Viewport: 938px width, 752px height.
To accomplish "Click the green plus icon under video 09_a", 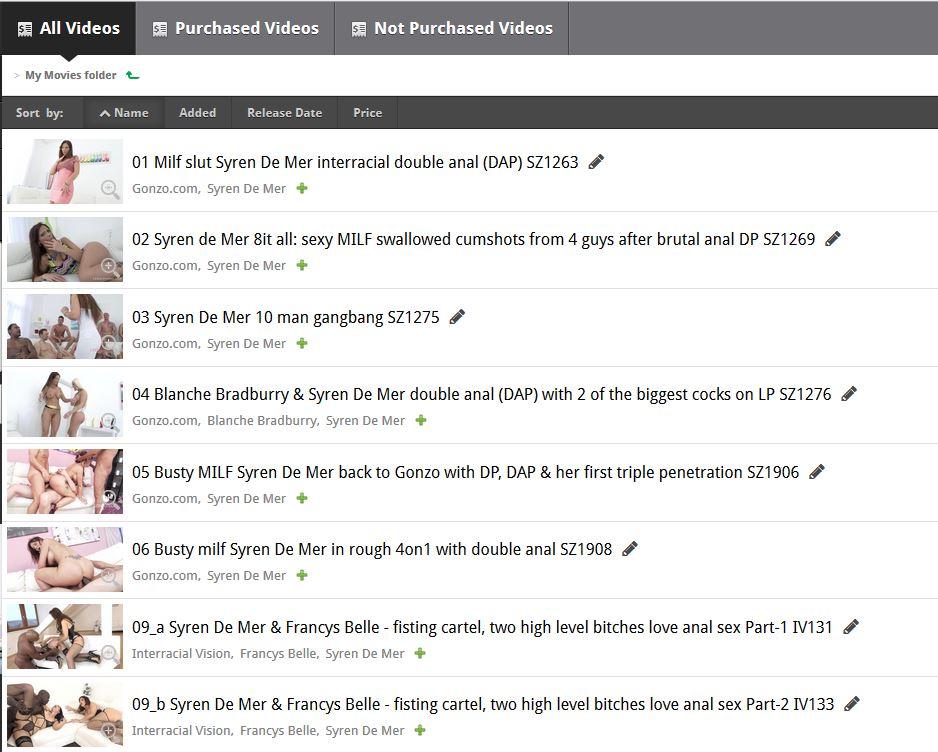I will pyautogui.click(x=420, y=654).
